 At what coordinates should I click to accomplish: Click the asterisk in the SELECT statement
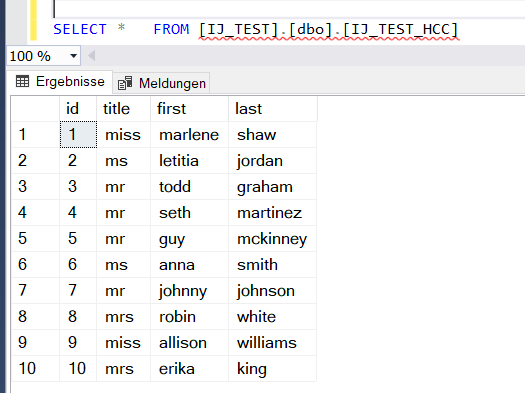121,27
